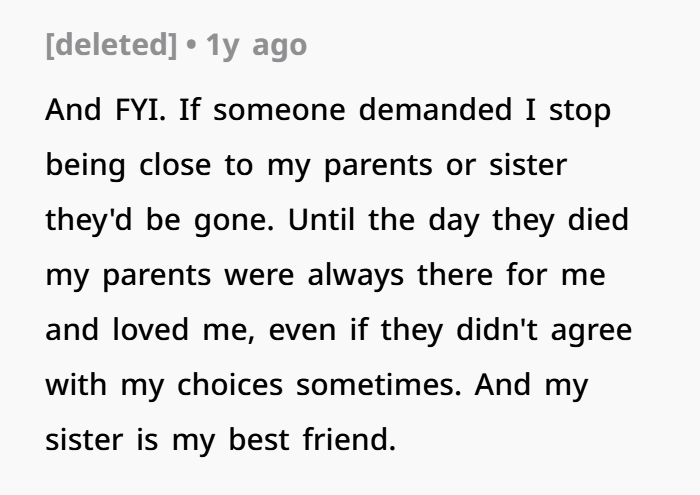The width and height of the screenshot is (700, 495).
Task: Click the word "always" in fourth line
Action: [x=356, y=276]
